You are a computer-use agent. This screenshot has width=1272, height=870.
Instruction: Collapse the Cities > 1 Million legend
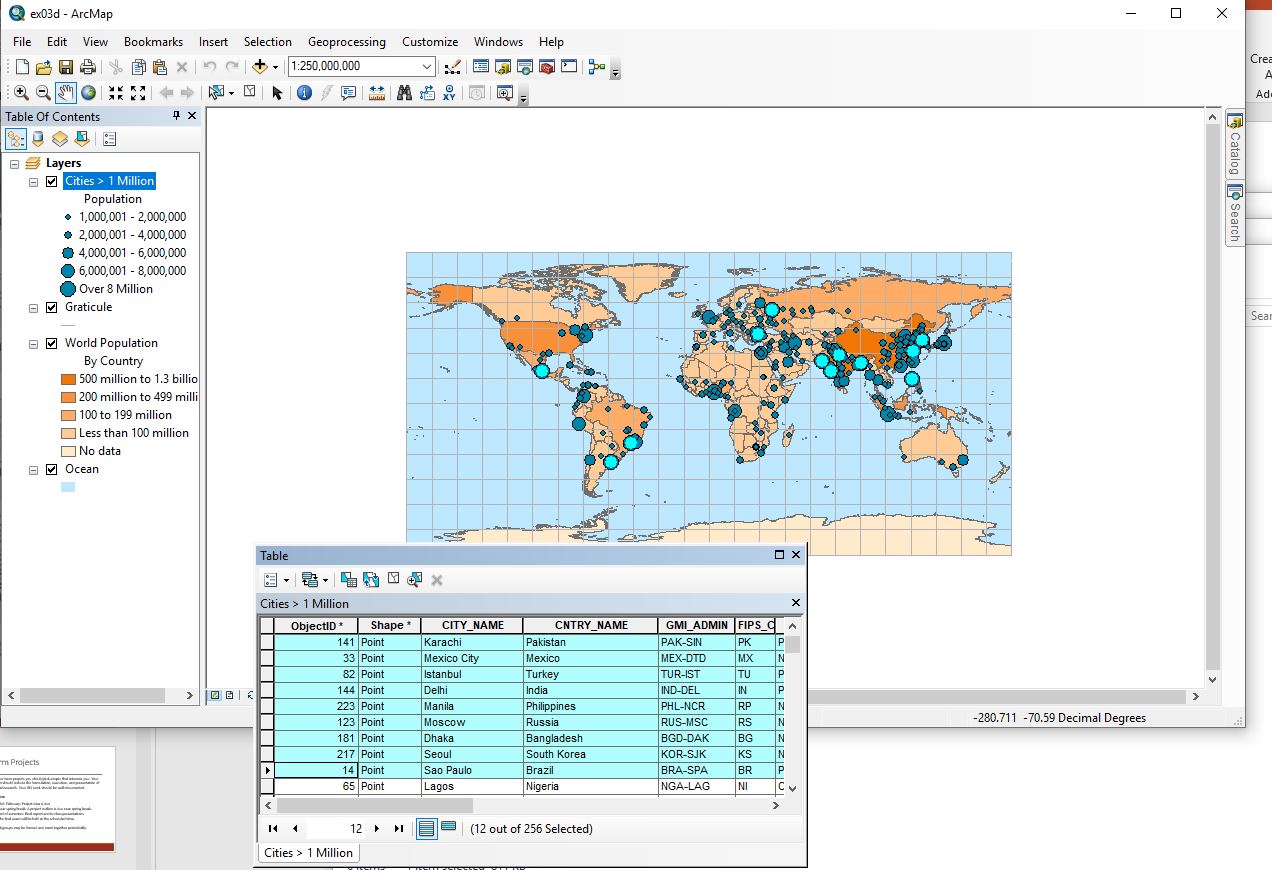(x=33, y=181)
